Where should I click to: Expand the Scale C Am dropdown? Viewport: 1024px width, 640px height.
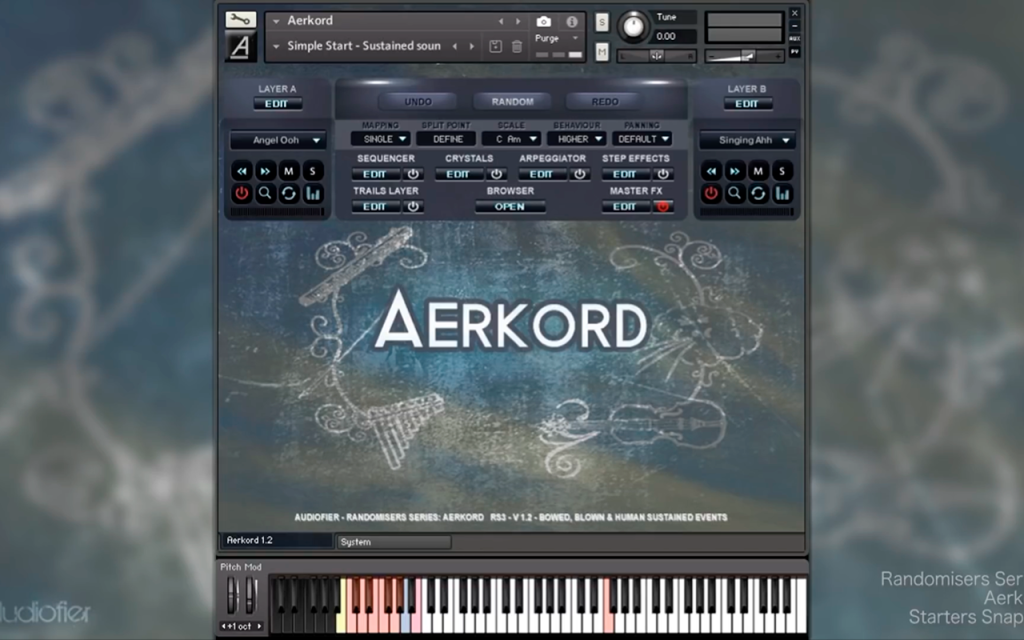point(511,139)
